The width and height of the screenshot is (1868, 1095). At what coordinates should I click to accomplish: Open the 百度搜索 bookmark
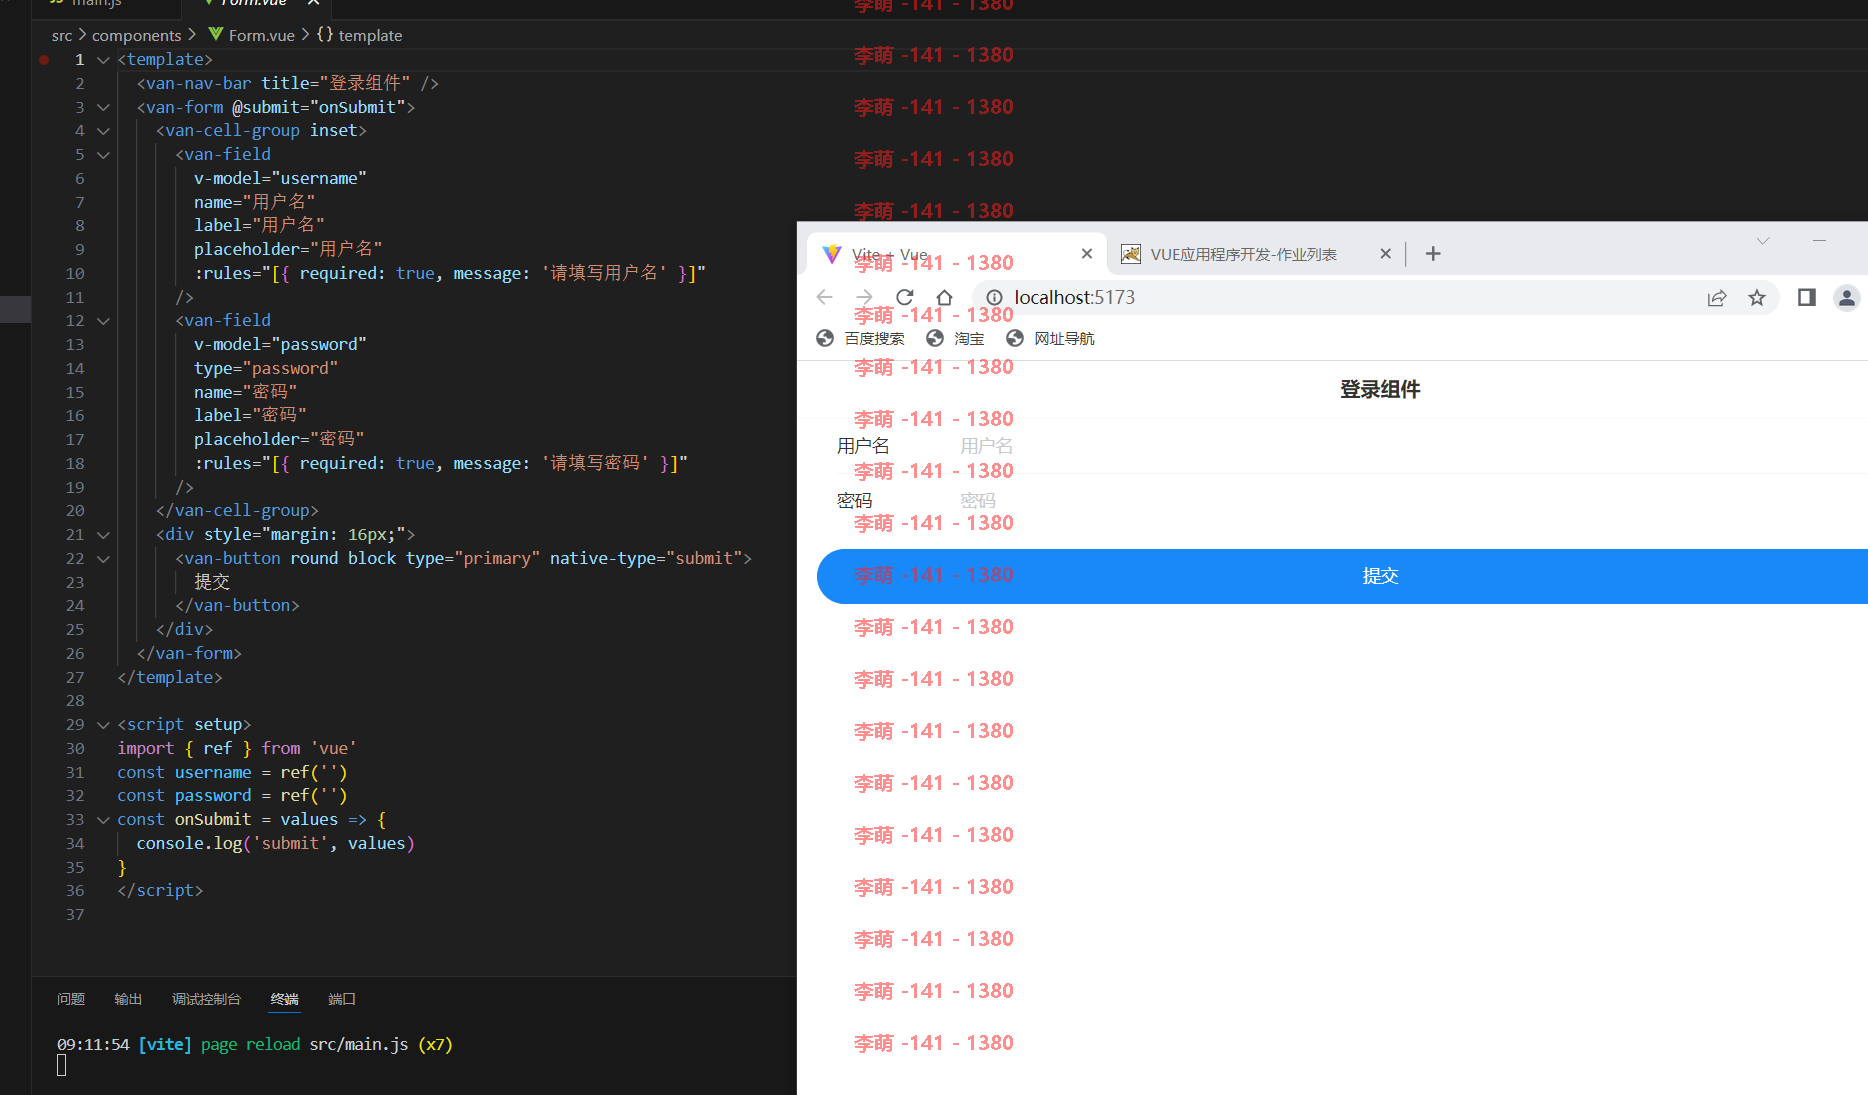coord(861,338)
